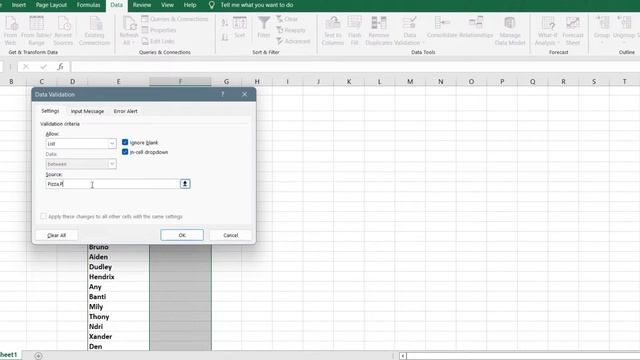Expand the Data between dropdown
This screenshot has height=360, width=640.
click(x=112, y=164)
